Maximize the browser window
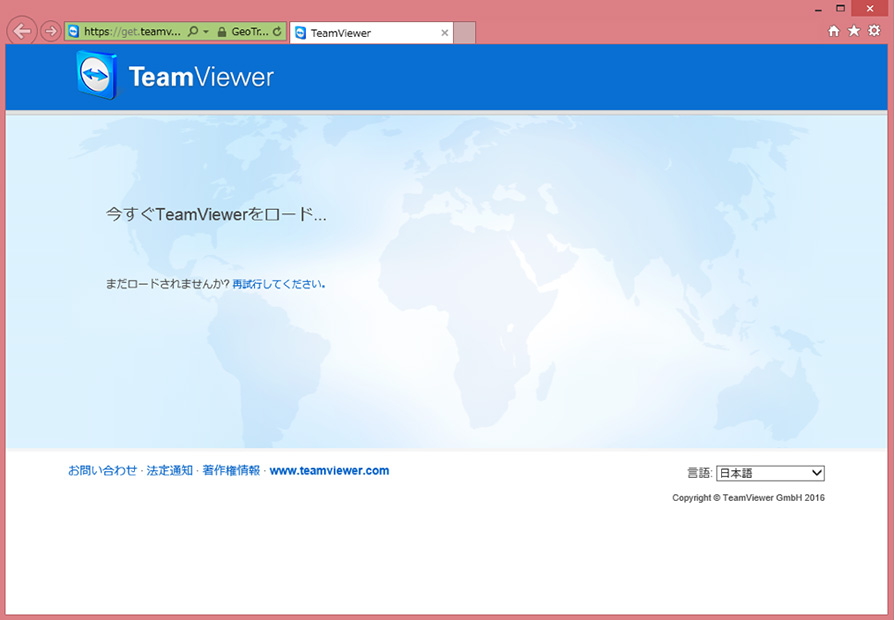 (840, 9)
